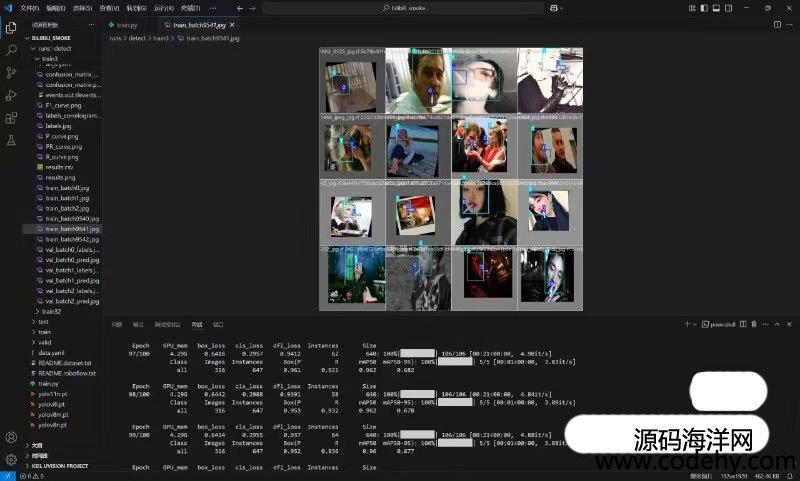Open the Explorer view in the activity bar

pos(11,28)
